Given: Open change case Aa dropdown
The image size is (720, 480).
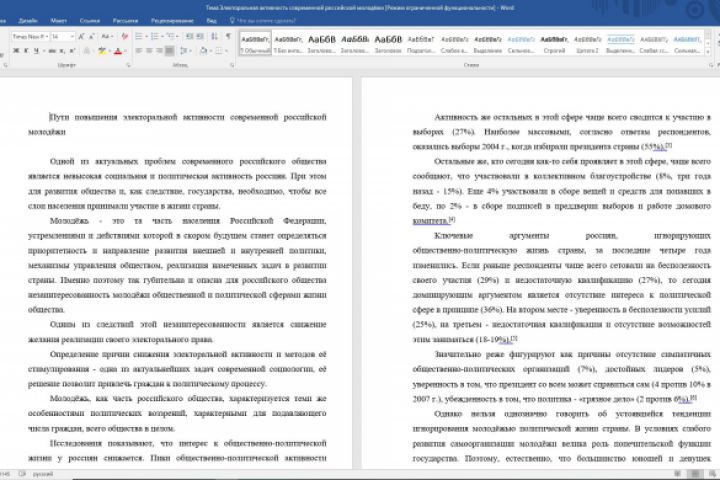Looking at the screenshot, I should point(107,36).
